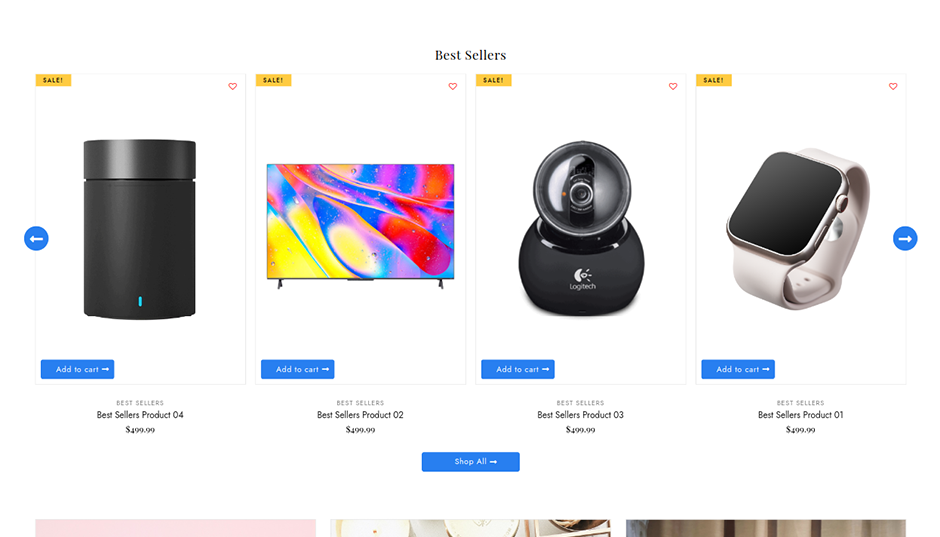Click the colorful TV product image
This screenshot has width=940, height=537.
point(360,225)
